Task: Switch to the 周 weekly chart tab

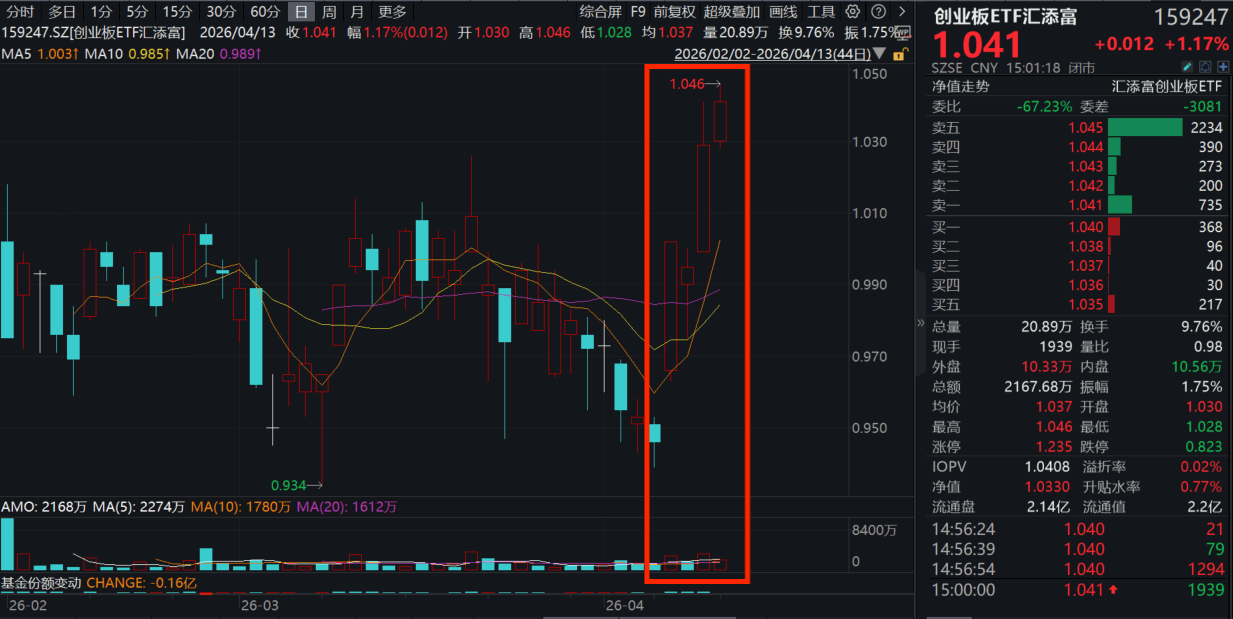Action: (x=329, y=13)
